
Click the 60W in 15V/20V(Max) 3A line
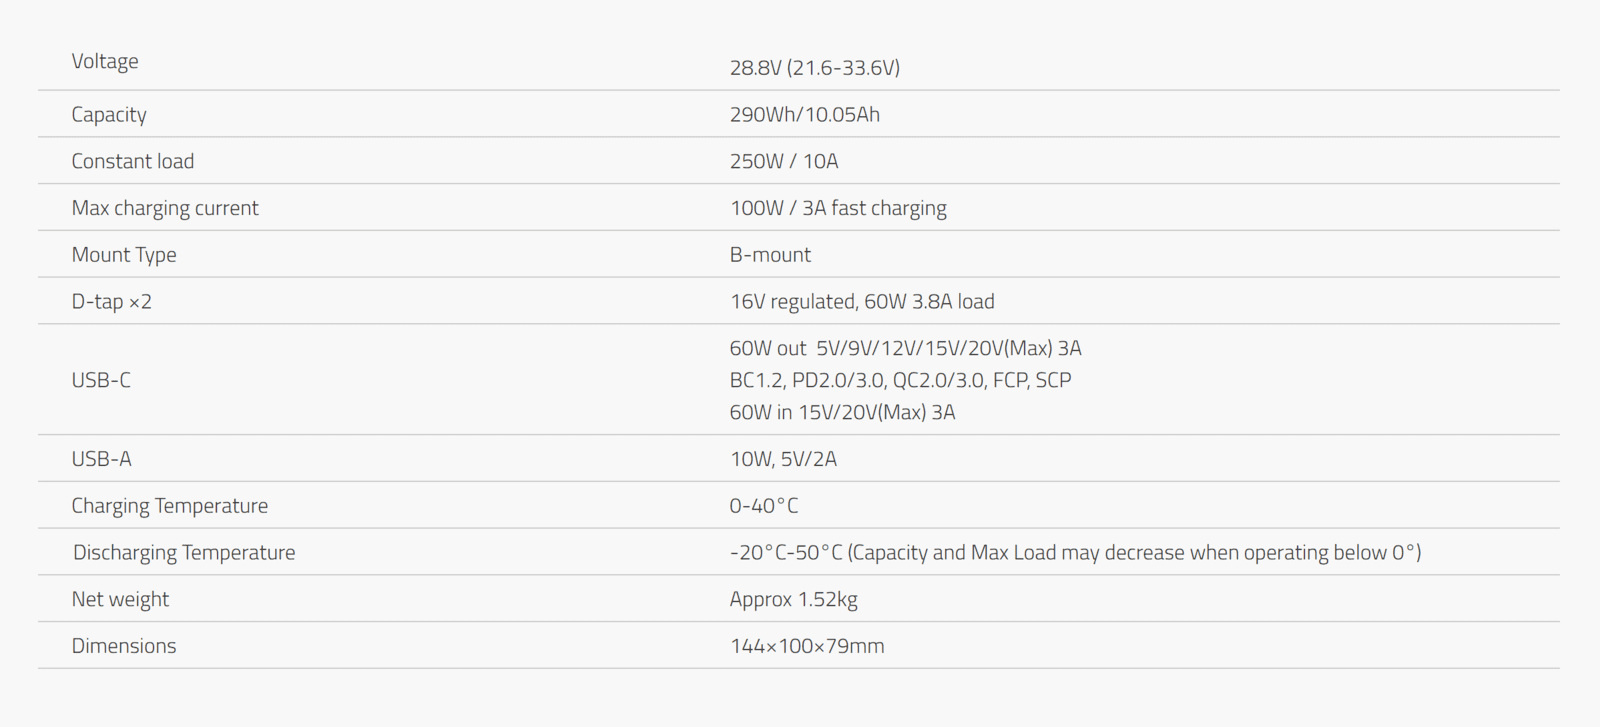pos(842,412)
